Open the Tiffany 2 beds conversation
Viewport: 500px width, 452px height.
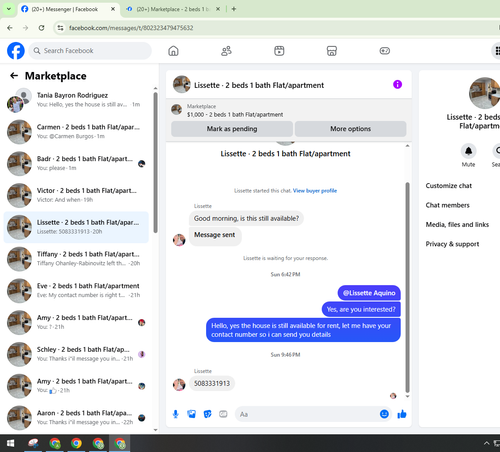(x=76, y=259)
